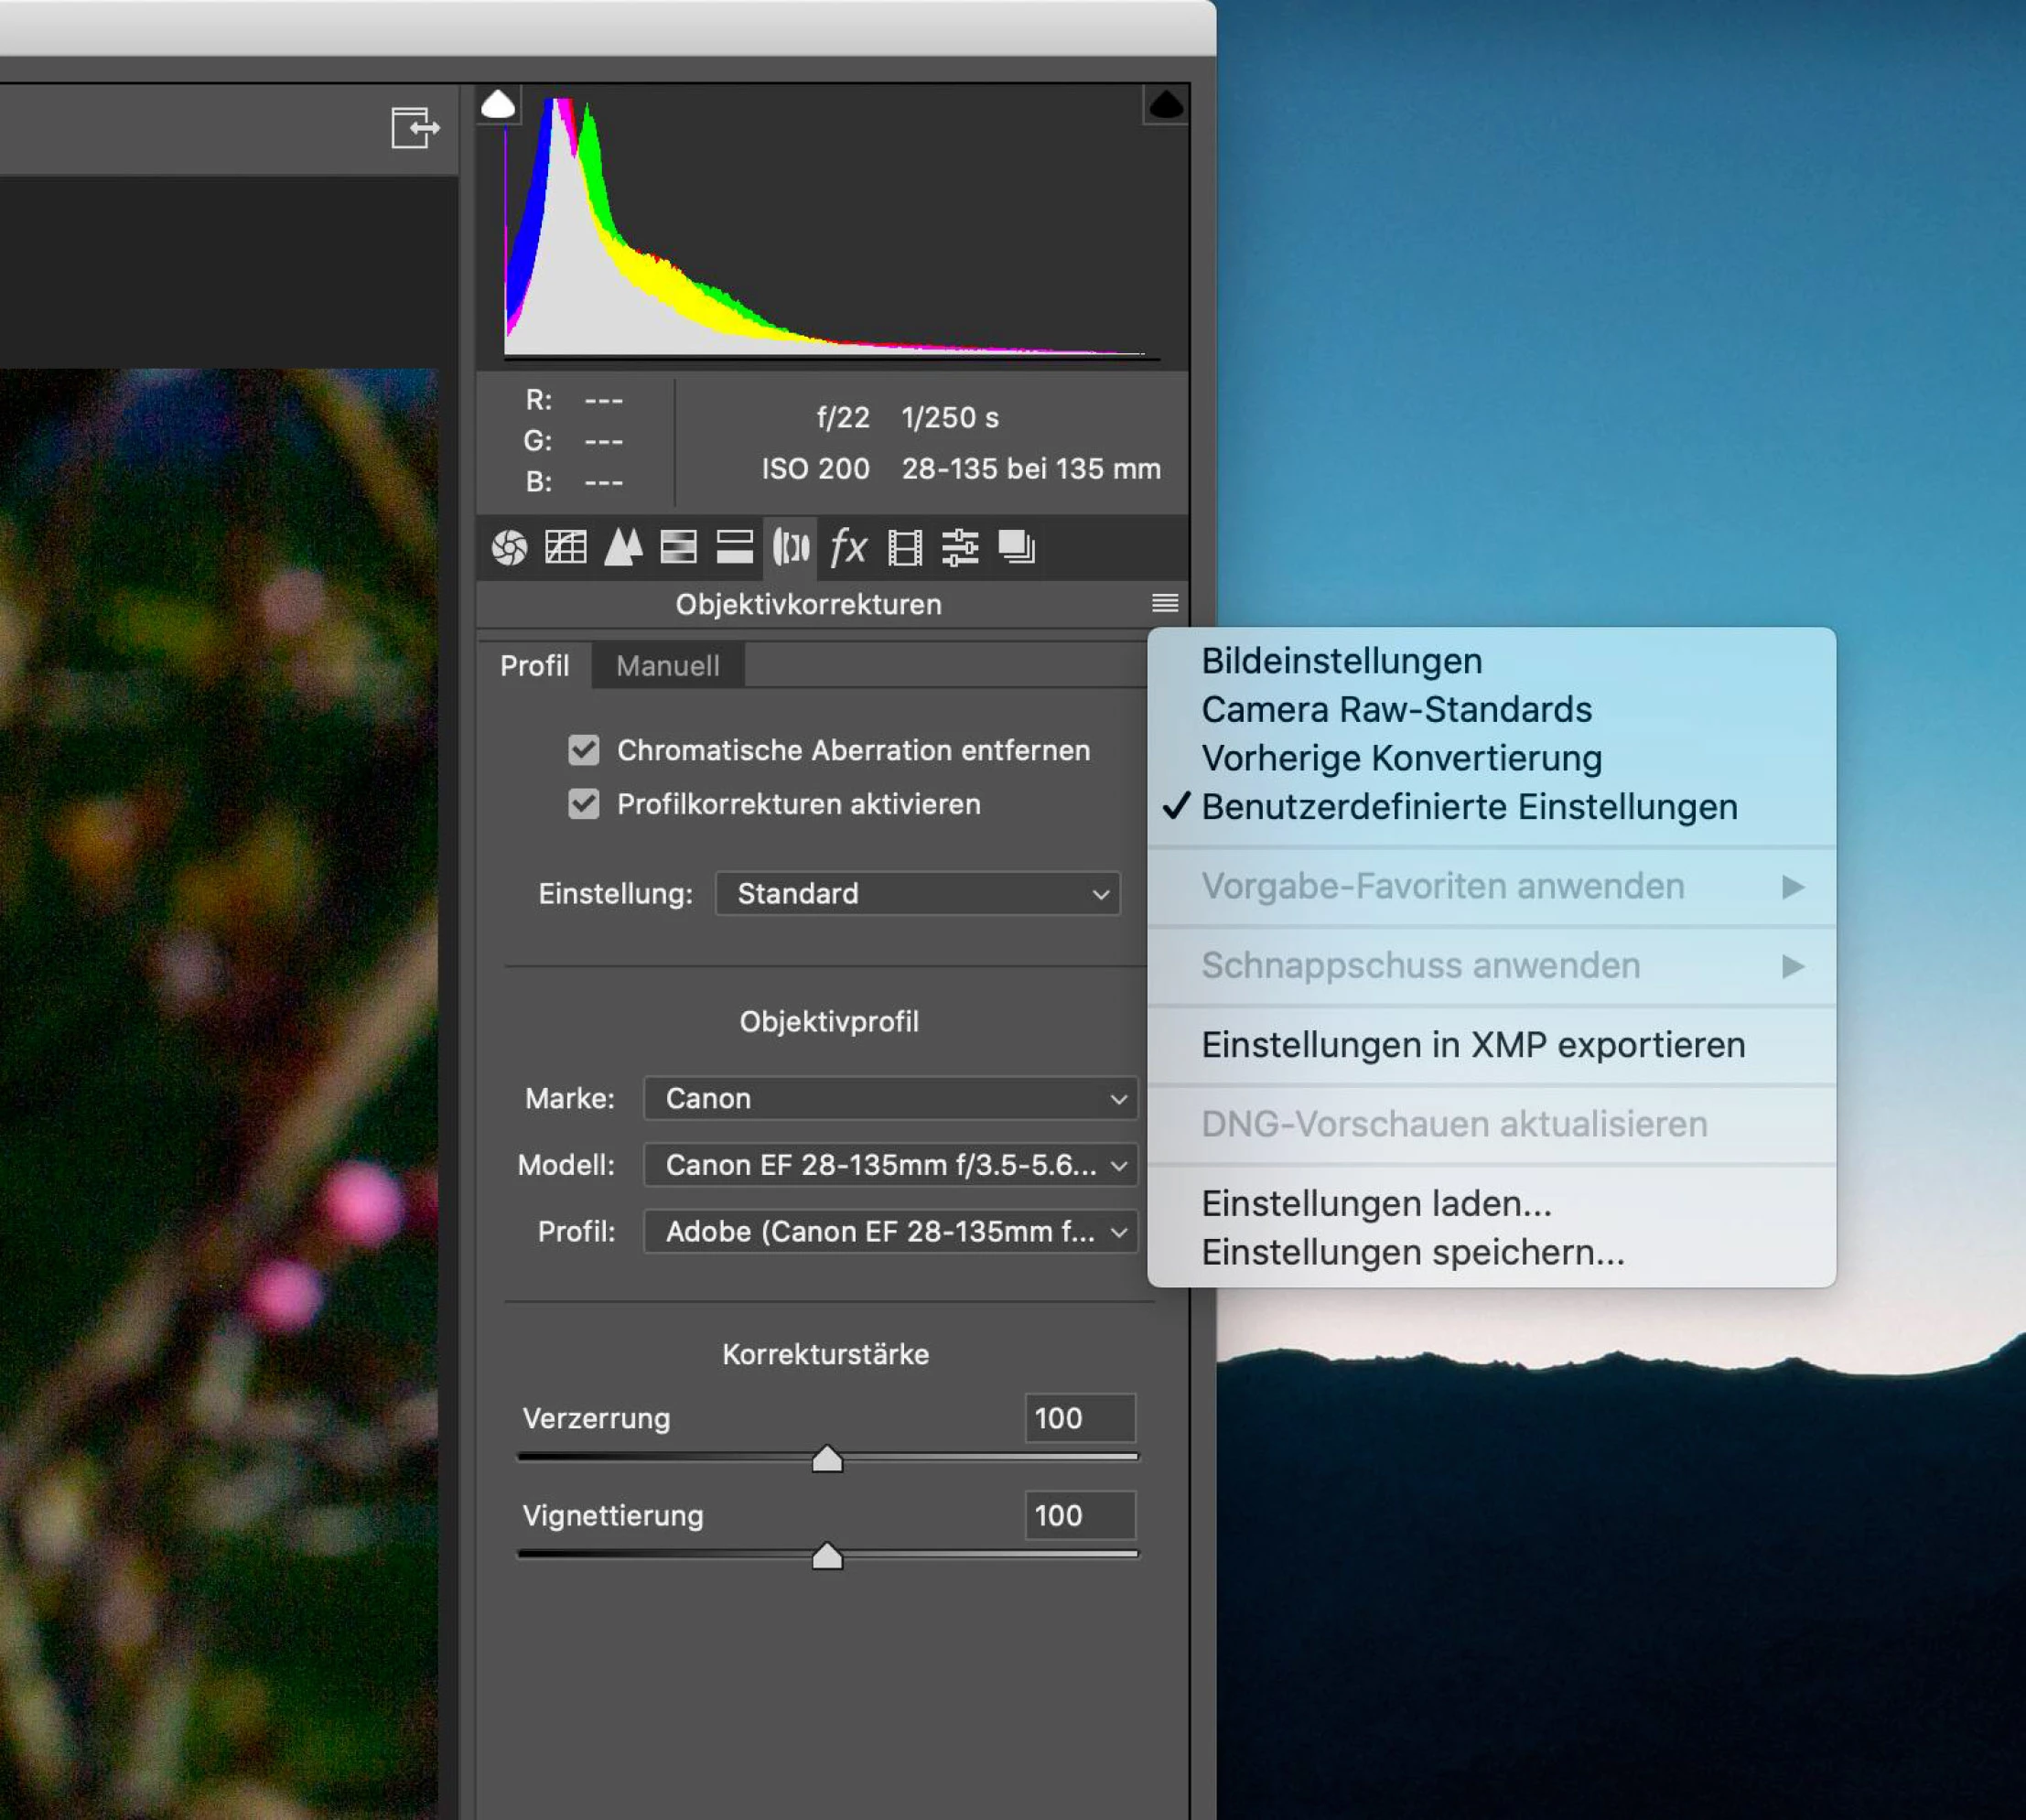Open the Modell lens dropdown

pos(890,1165)
